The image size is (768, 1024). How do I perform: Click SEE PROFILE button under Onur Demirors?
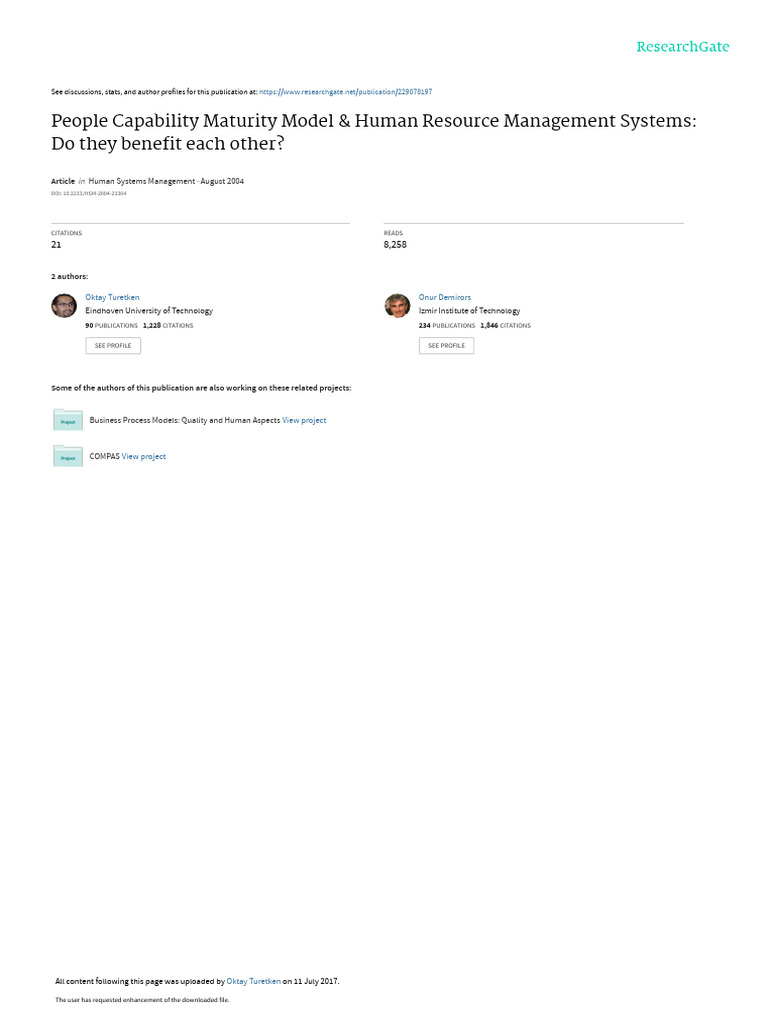pyautogui.click(x=446, y=345)
